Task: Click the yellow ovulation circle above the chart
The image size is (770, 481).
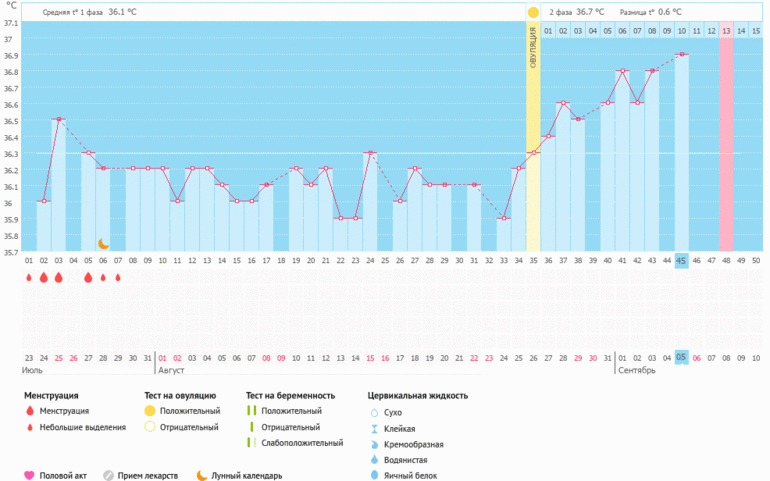Action: coord(533,12)
